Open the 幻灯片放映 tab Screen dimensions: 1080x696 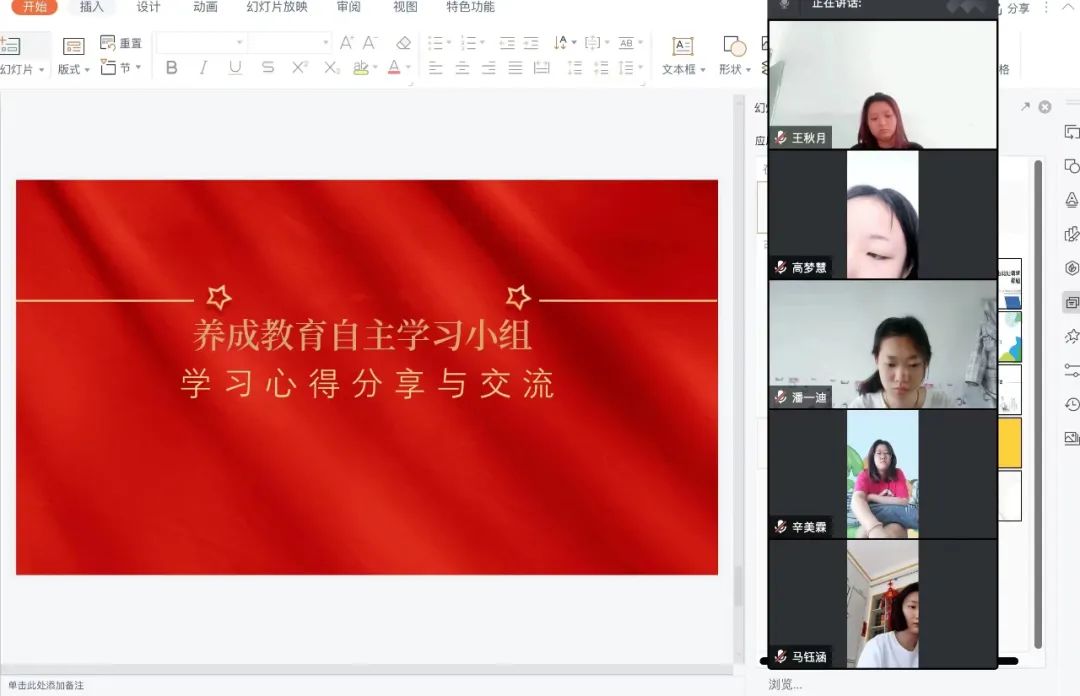(277, 7)
